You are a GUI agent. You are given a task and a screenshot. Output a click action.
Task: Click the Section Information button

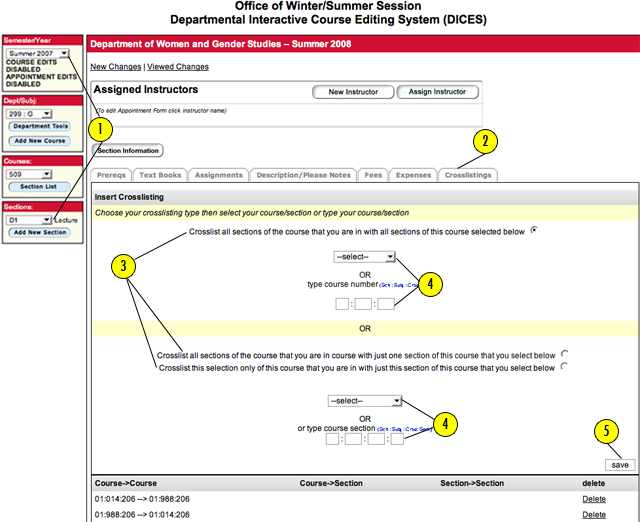(127, 151)
